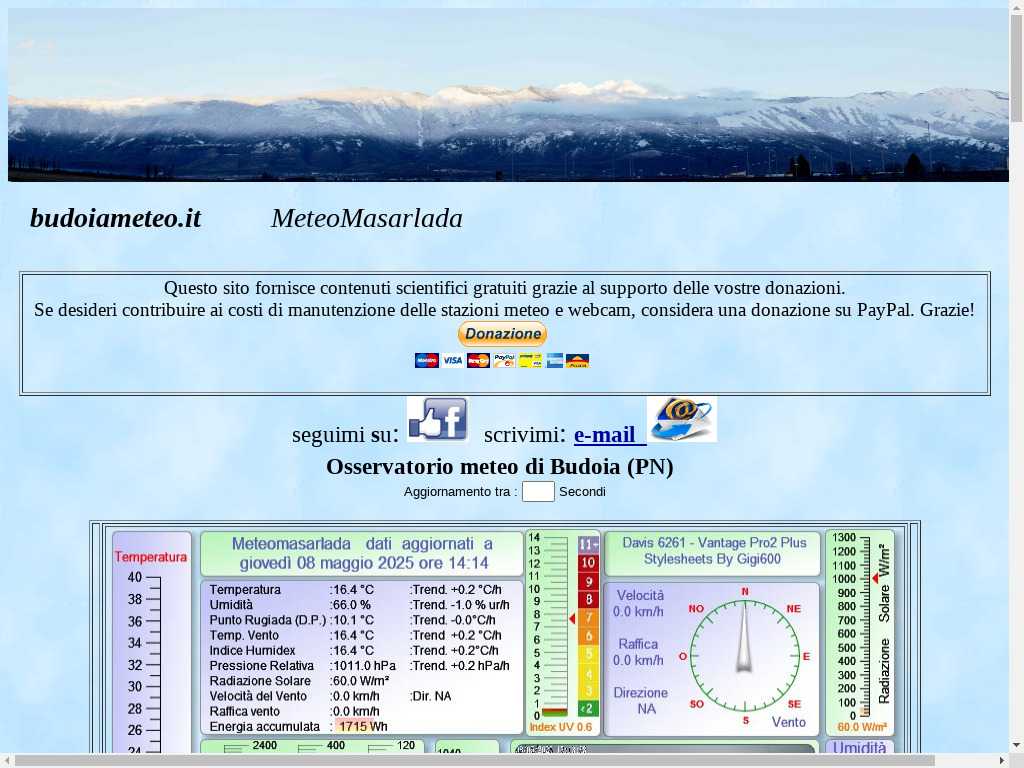Viewport: 1024px width, 768px height.
Task: Click the Punto Rugiada 10.1 °C value
Action: (353, 620)
